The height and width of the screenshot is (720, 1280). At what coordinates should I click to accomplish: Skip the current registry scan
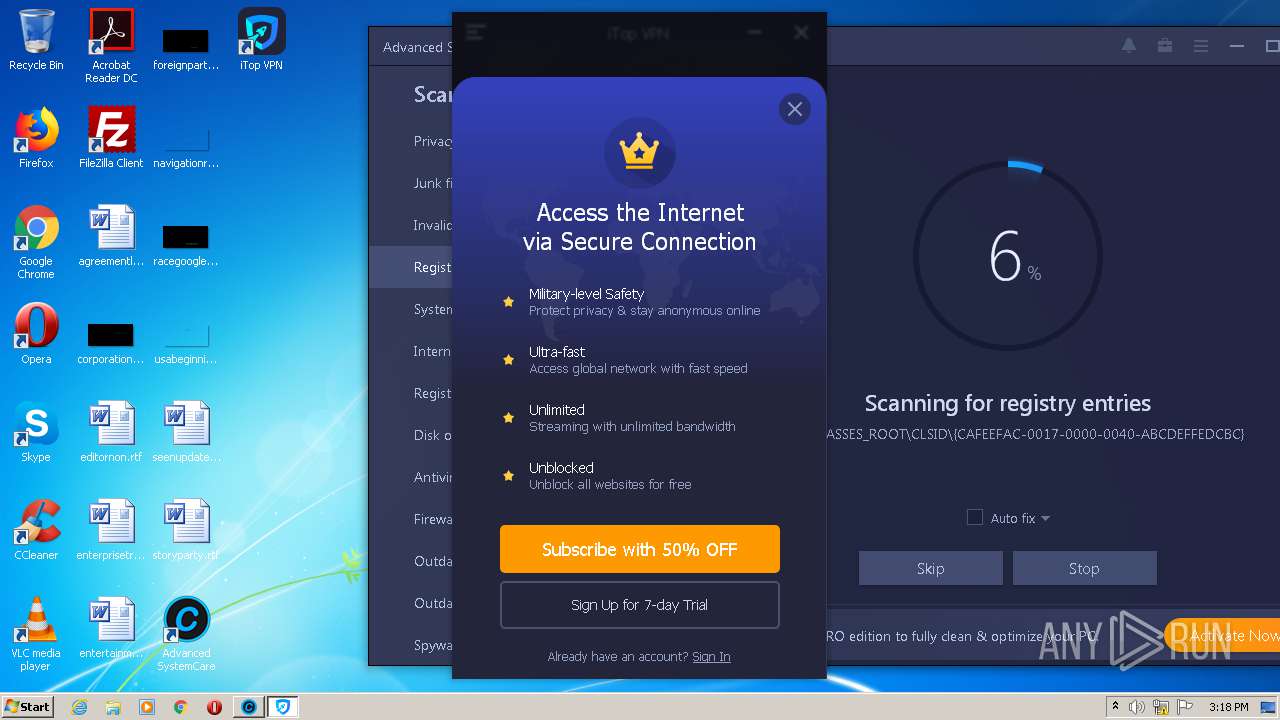click(930, 568)
